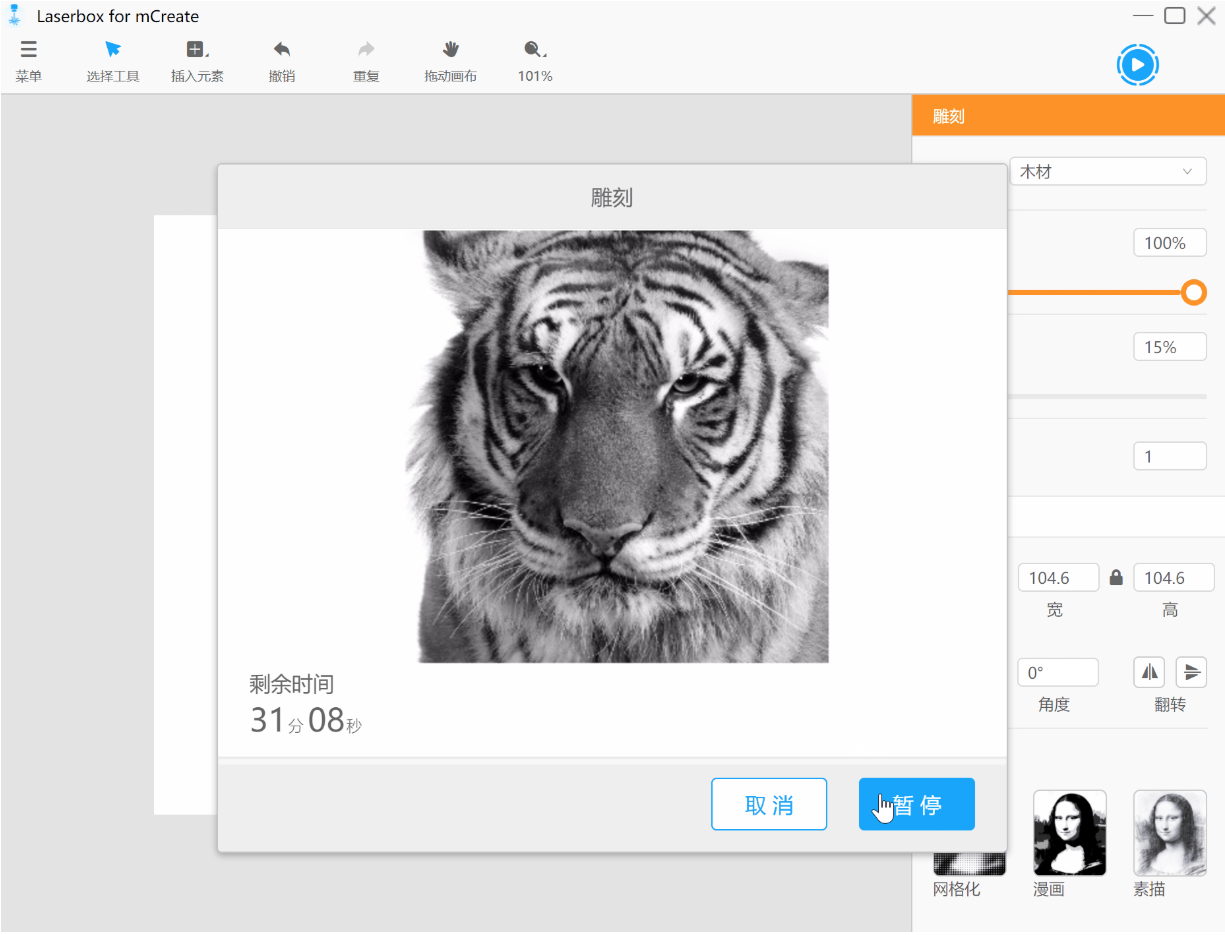This screenshot has height=935, width=1225.
Task: Choose the 素描 sketch style thumbnail
Action: [x=1170, y=832]
